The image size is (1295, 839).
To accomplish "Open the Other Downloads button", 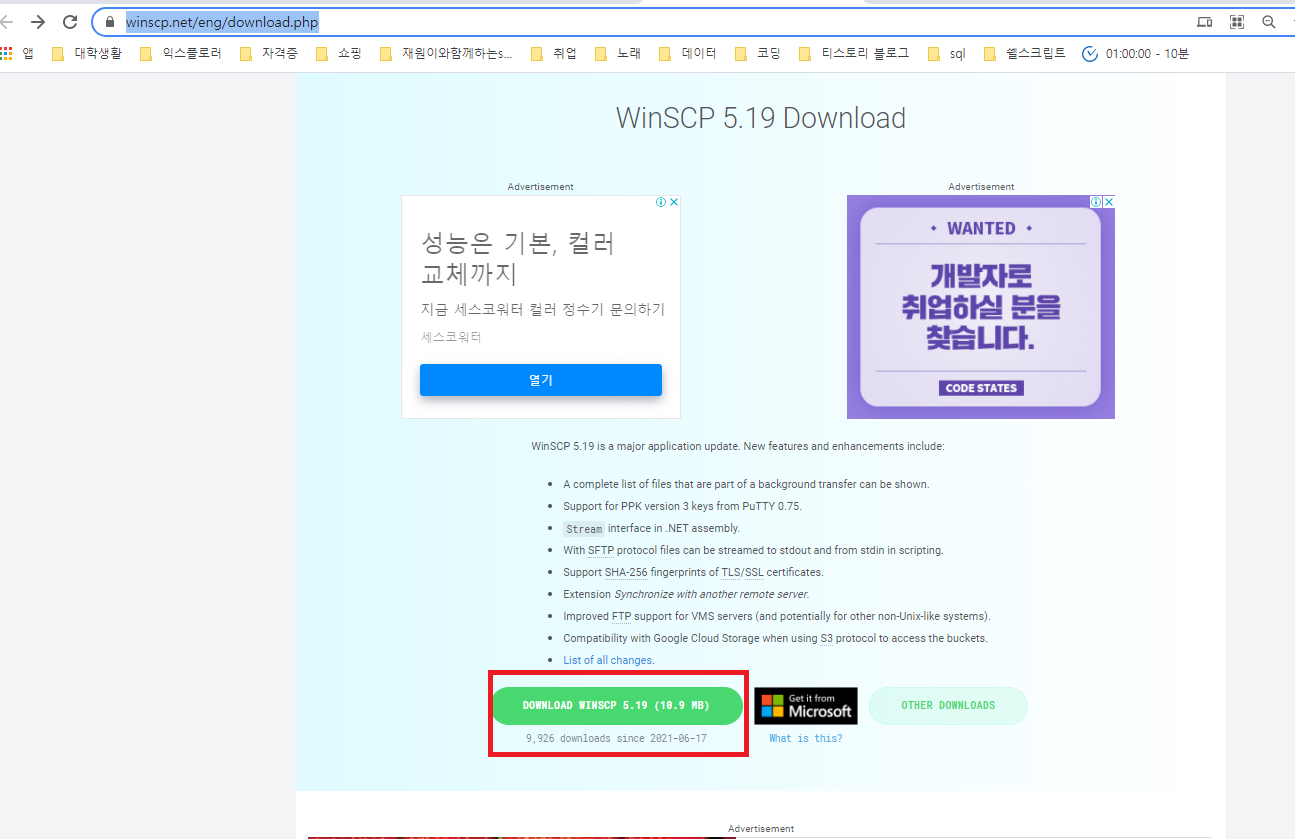I will (x=948, y=705).
